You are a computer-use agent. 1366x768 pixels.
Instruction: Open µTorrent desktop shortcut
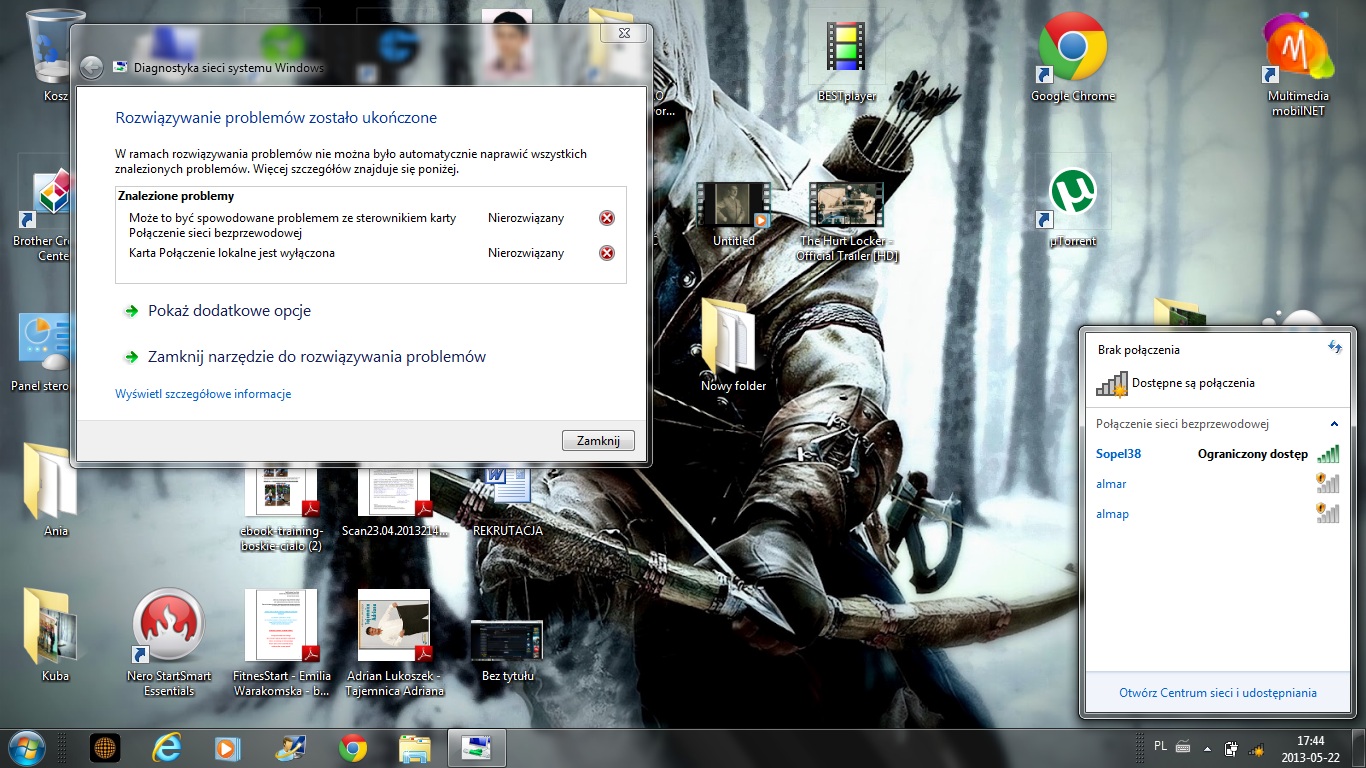pyautogui.click(x=1072, y=206)
